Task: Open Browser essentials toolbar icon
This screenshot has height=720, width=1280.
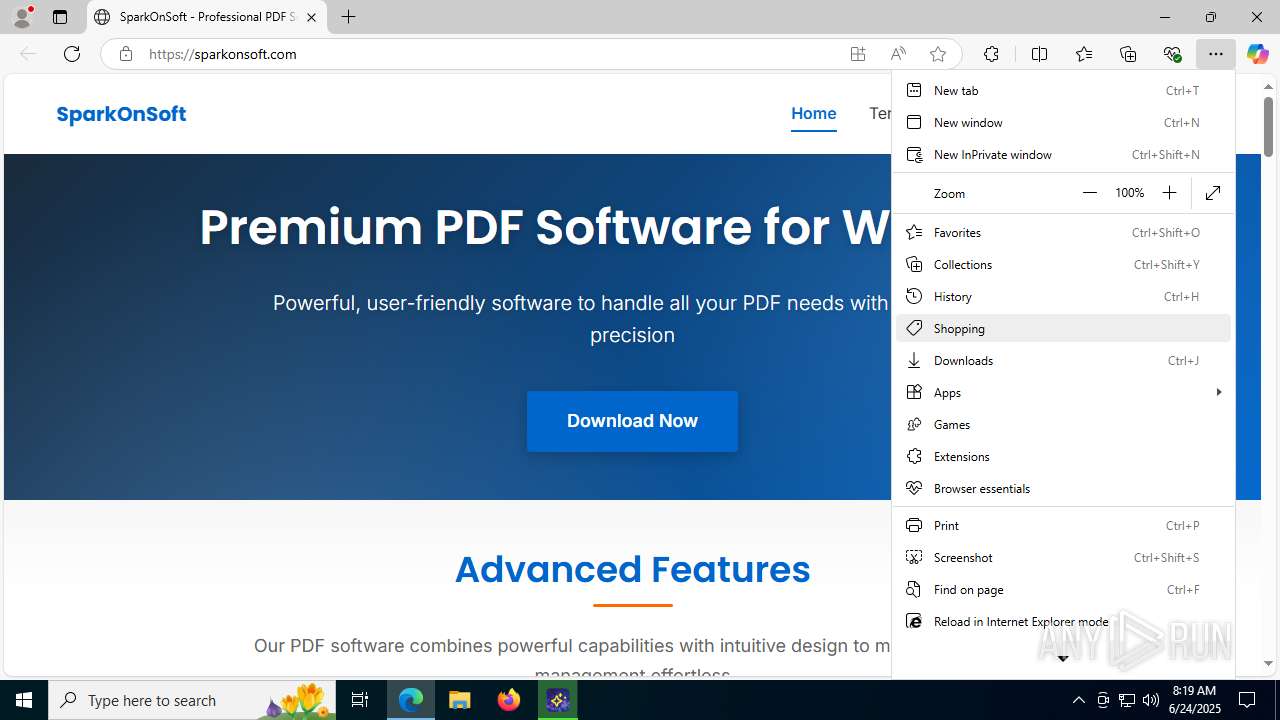Action: [1172, 54]
